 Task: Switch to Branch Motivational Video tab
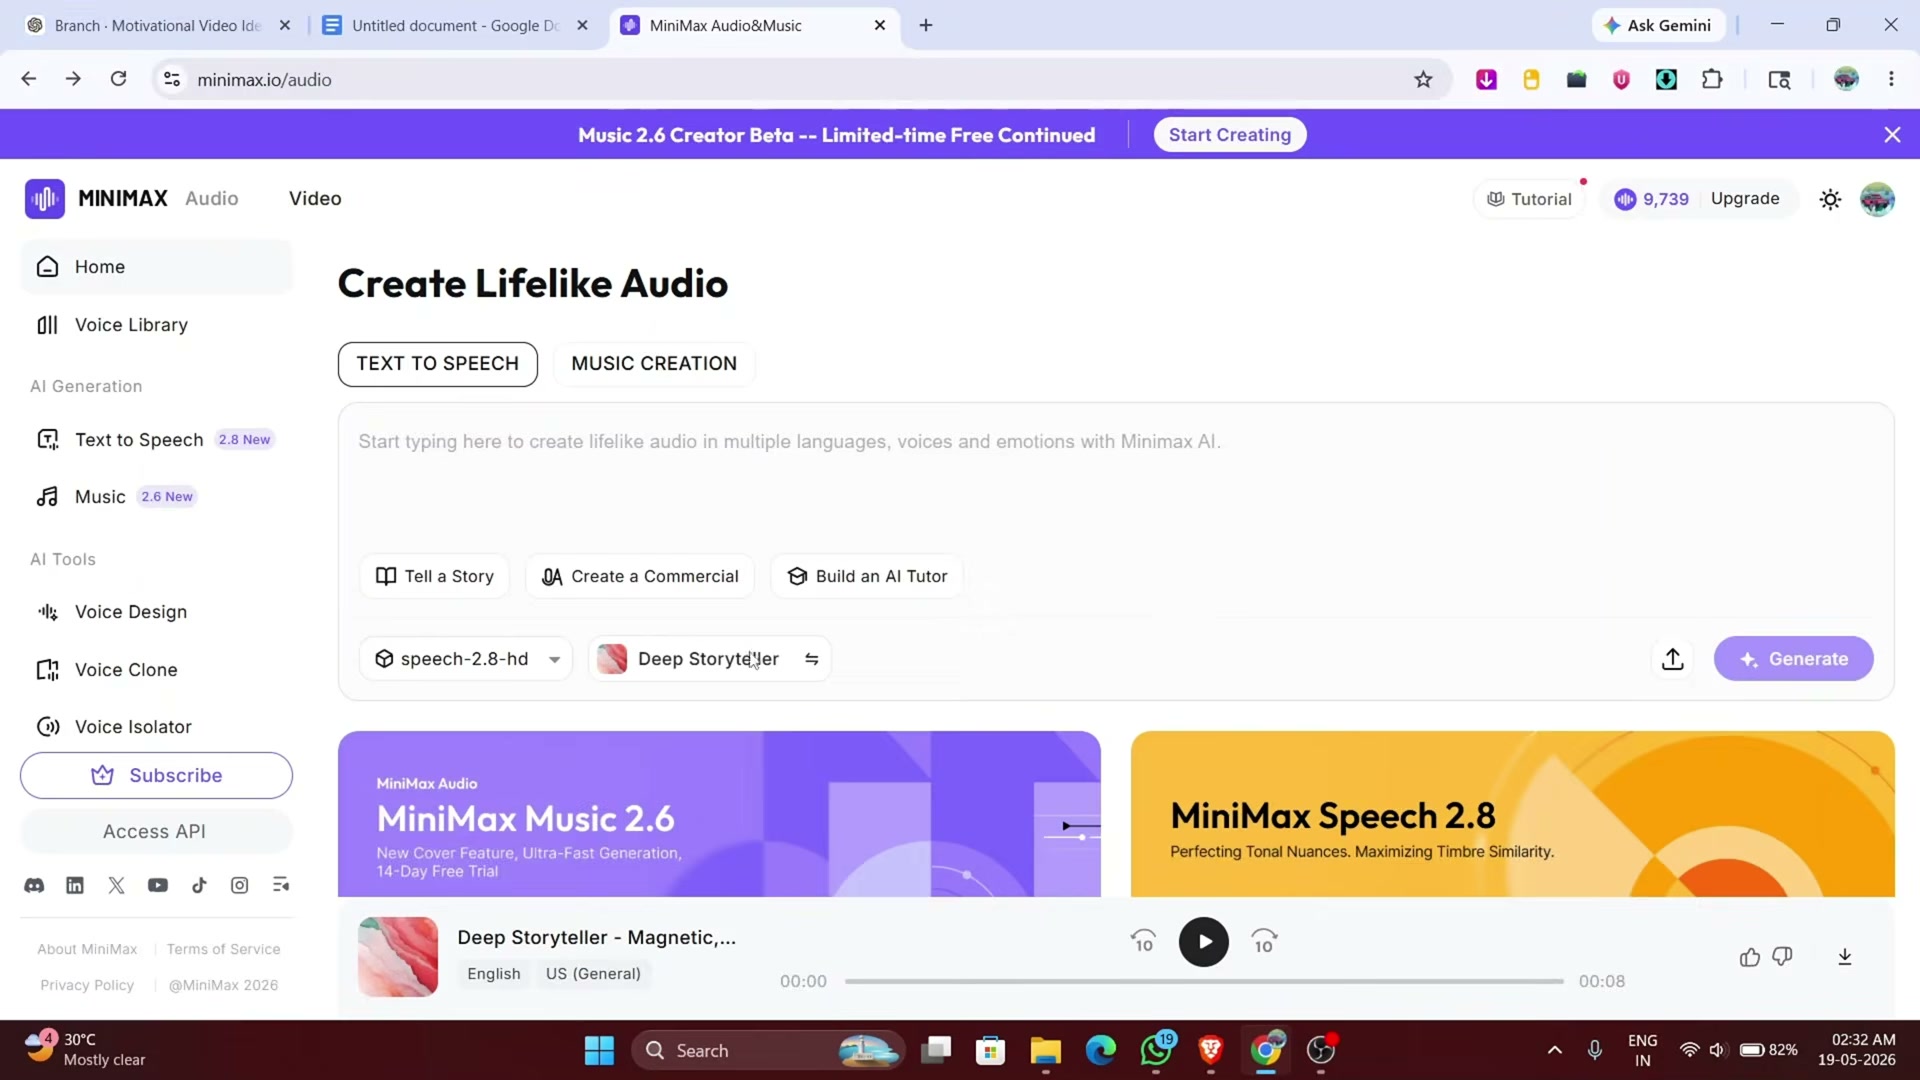157,25
